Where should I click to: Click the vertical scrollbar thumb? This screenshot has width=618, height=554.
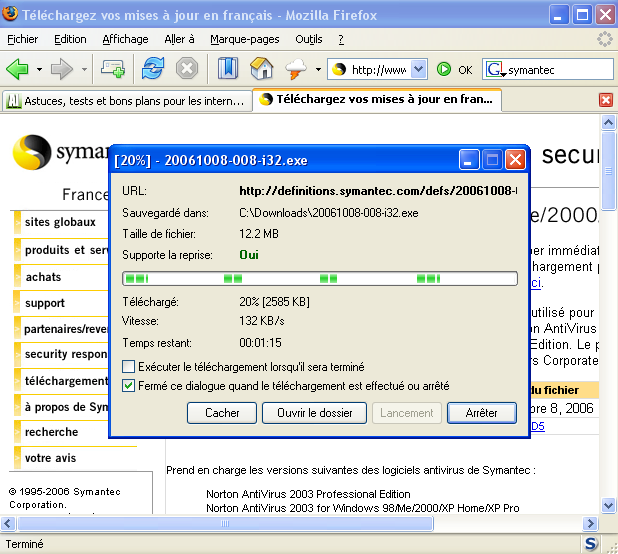click(608, 171)
